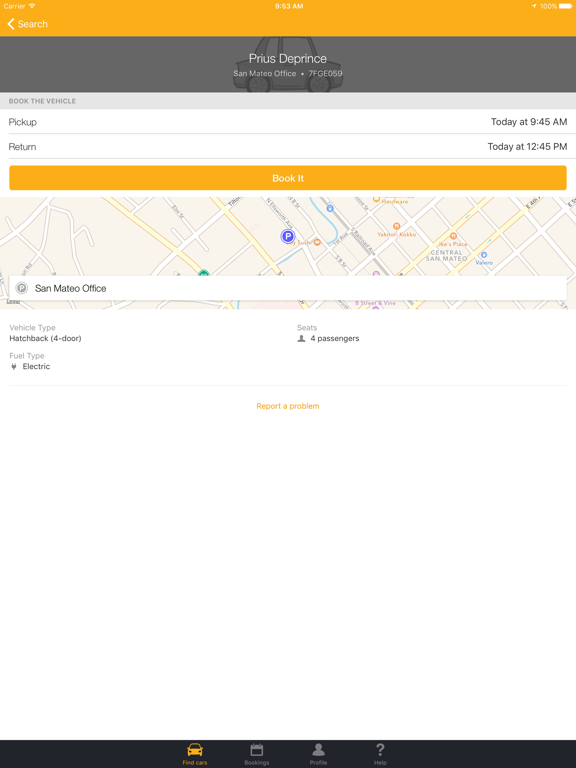Click the green transit marker on map
Image resolution: width=576 pixels, height=768 pixels.
point(204,273)
